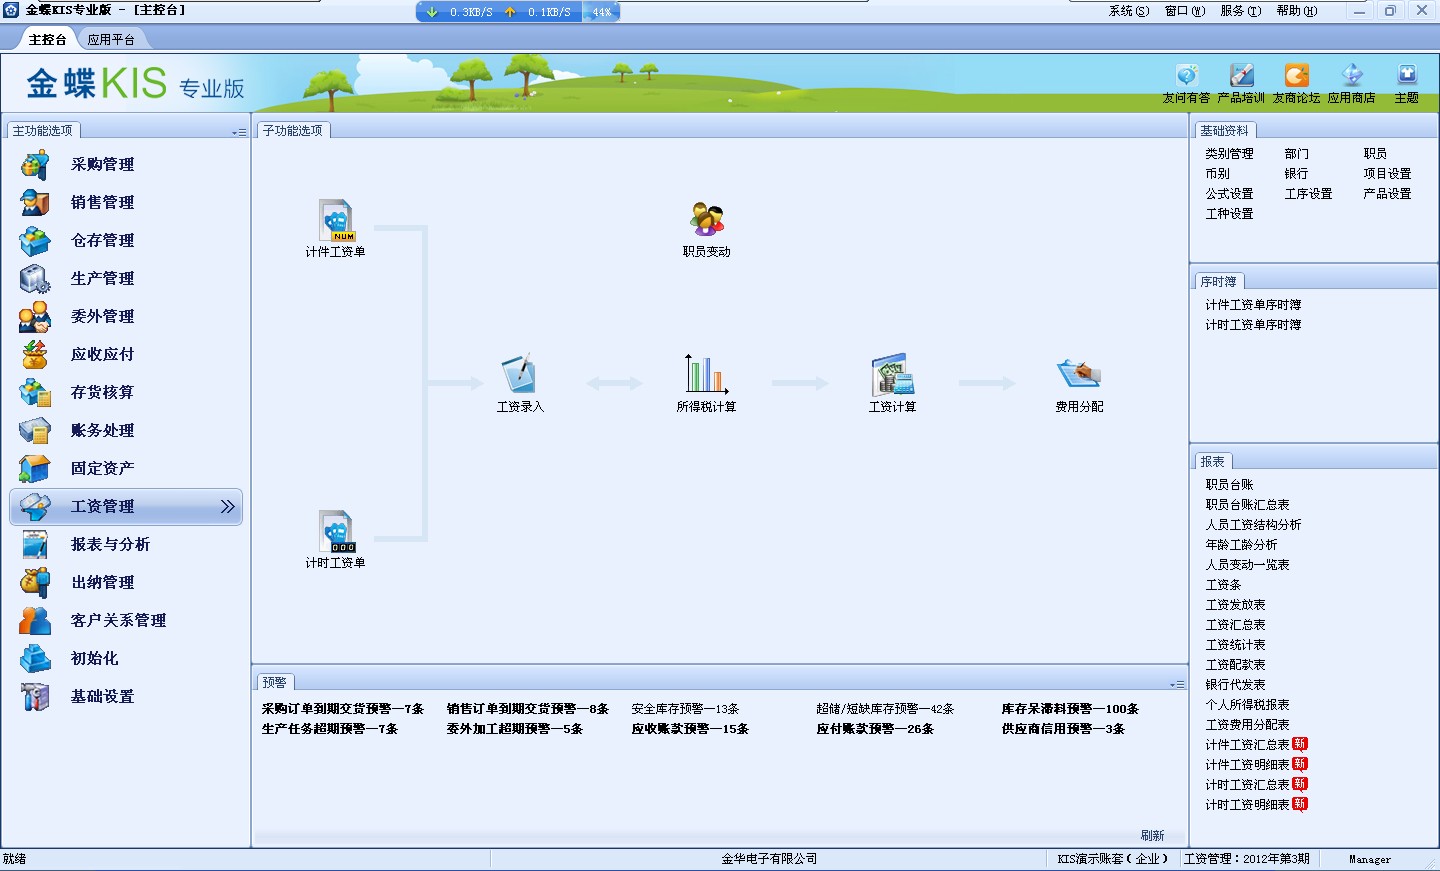The image size is (1440, 871).
Task: Launch the 工资录入 icon
Action: click(520, 374)
